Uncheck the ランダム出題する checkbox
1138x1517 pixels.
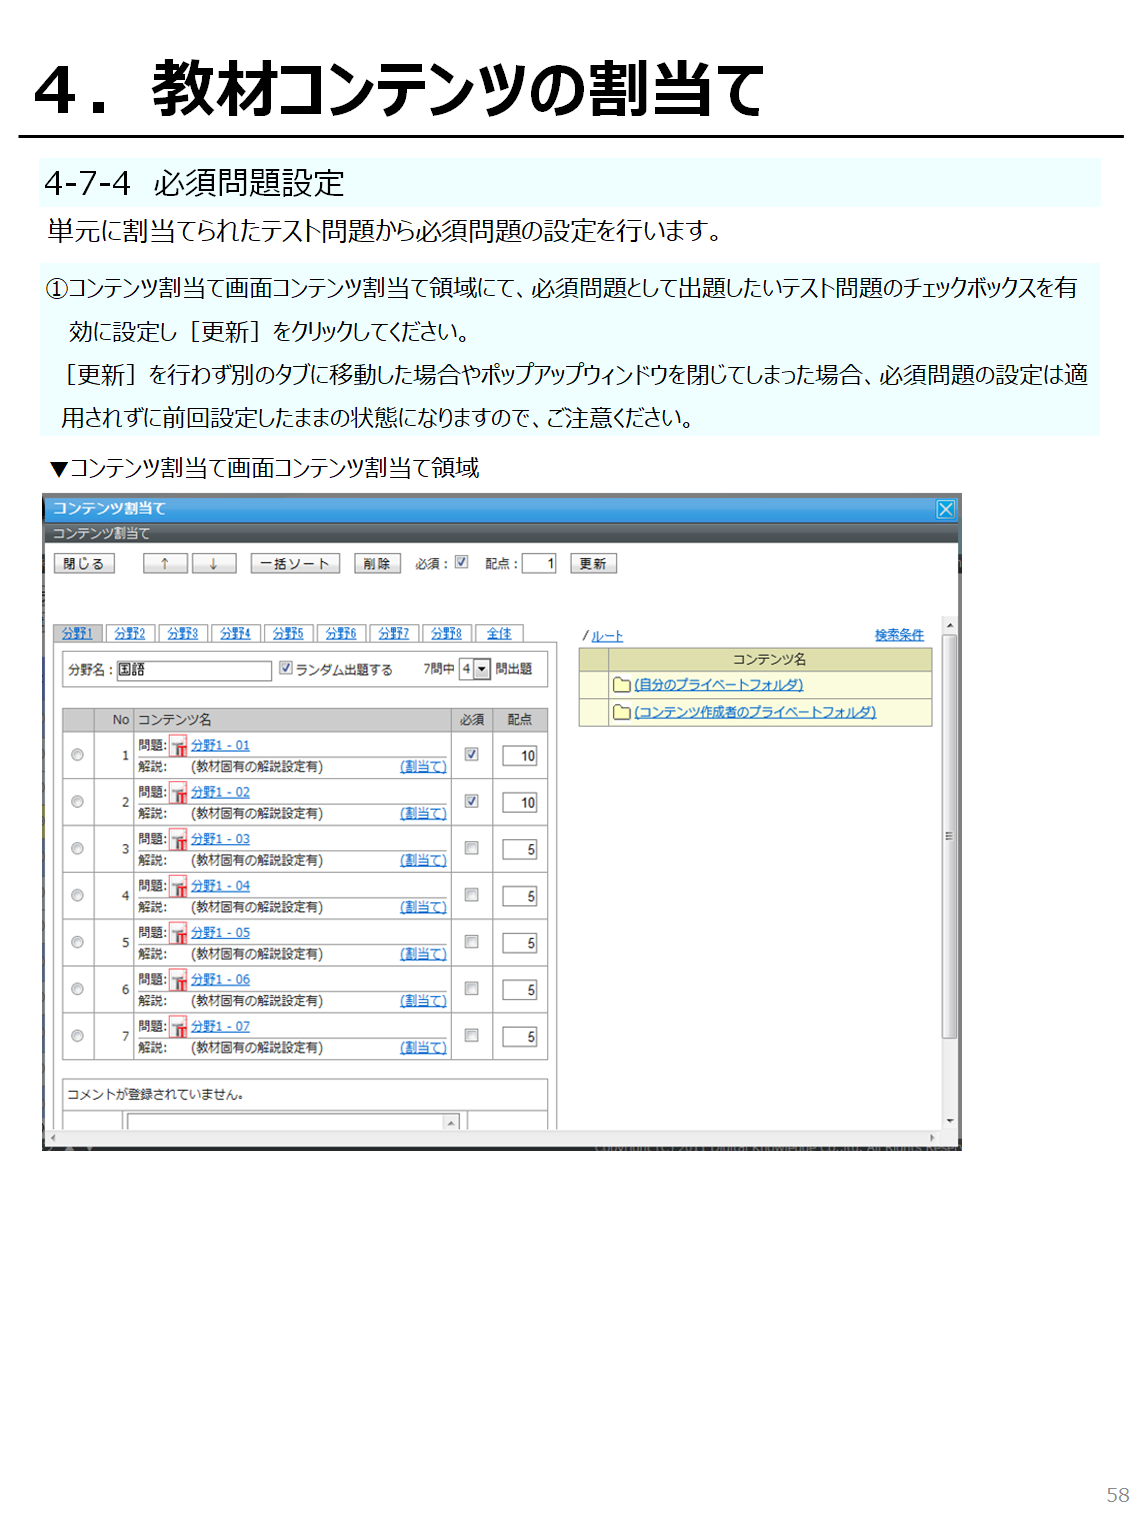[x=286, y=668]
